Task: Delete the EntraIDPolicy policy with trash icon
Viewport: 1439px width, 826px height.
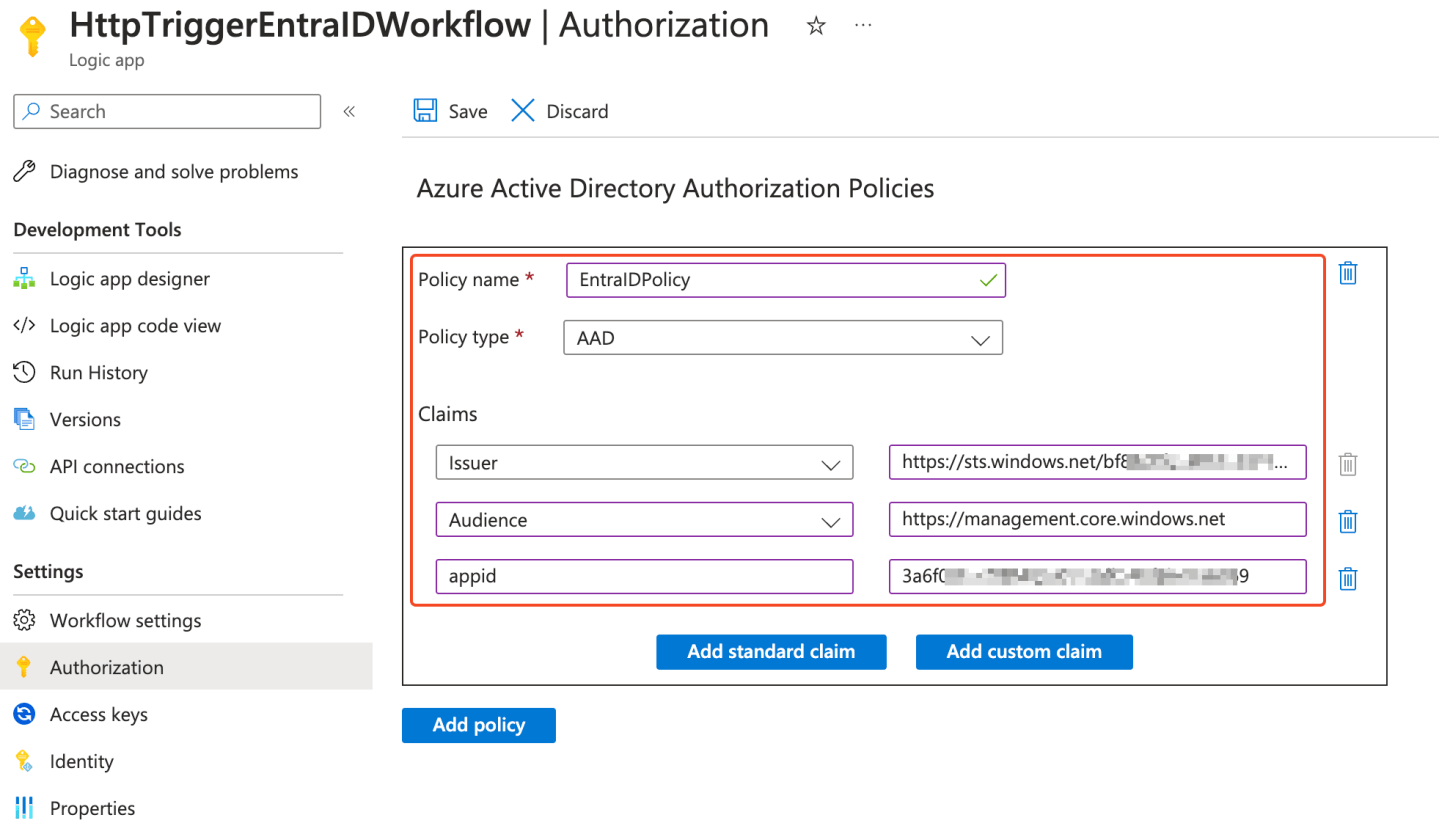Action: coord(1348,273)
